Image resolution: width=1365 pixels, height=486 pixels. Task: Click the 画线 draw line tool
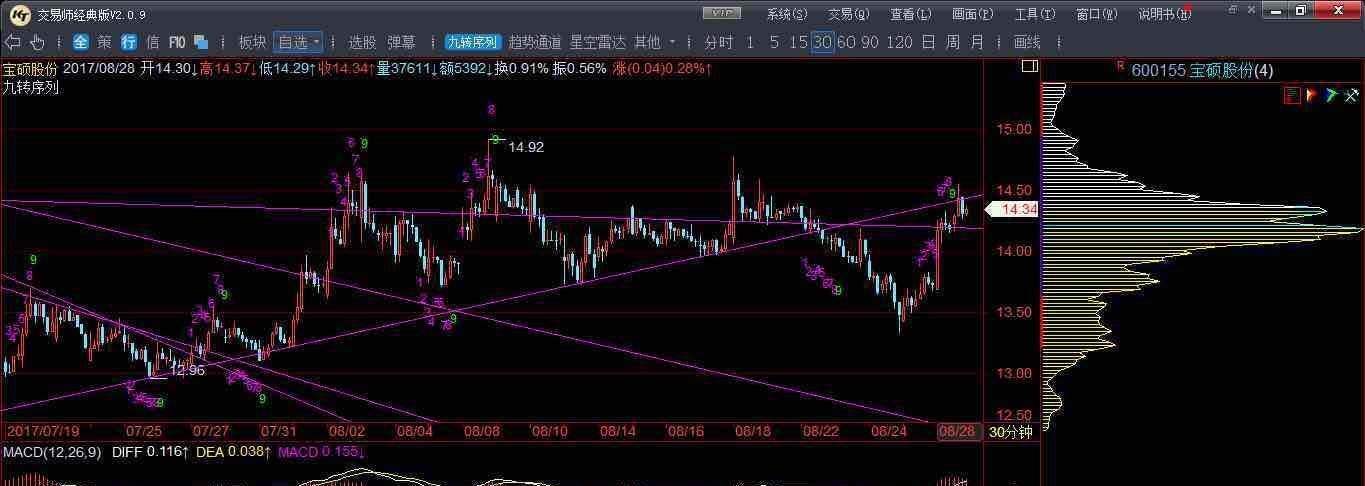[1027, 42]
